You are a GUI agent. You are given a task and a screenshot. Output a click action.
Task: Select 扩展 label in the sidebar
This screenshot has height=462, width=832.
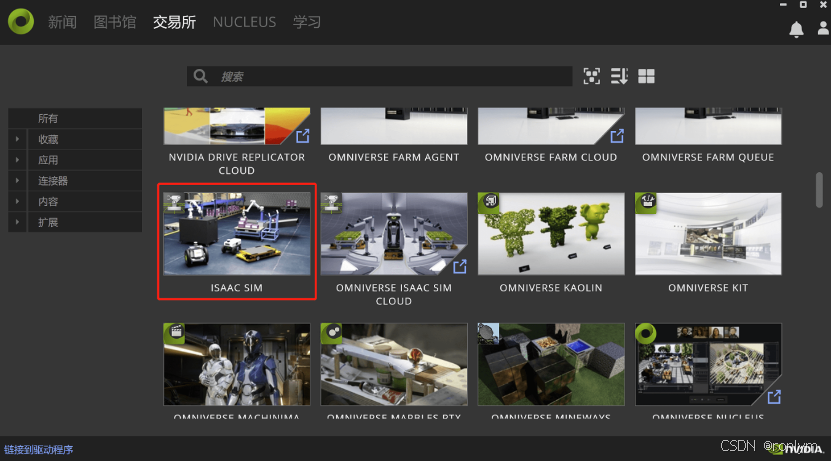click(48, 223)
